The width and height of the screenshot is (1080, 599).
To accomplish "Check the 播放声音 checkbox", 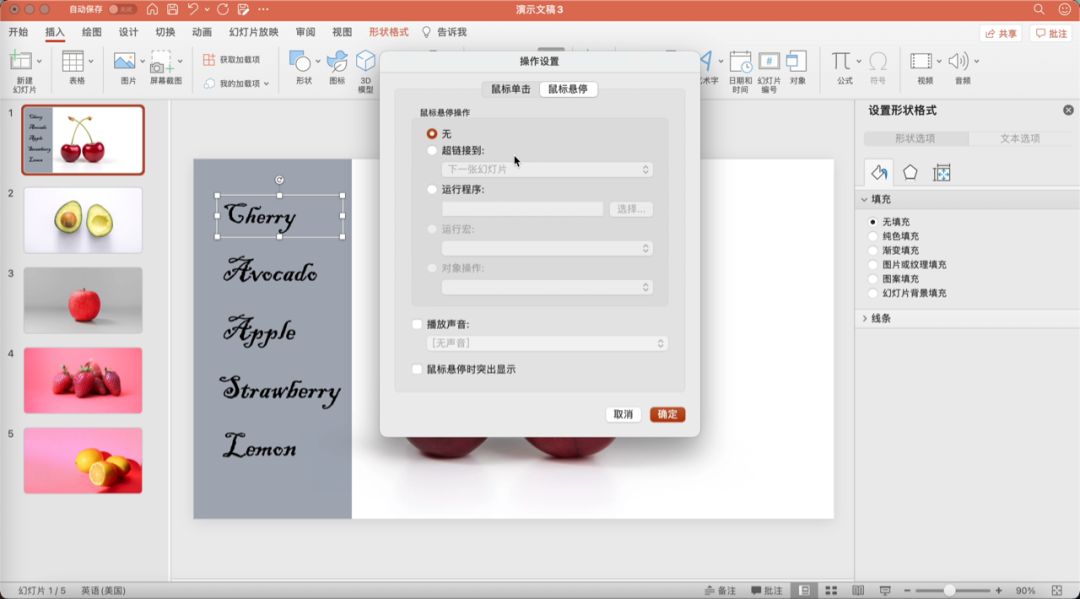I will [x=417, y=324].
